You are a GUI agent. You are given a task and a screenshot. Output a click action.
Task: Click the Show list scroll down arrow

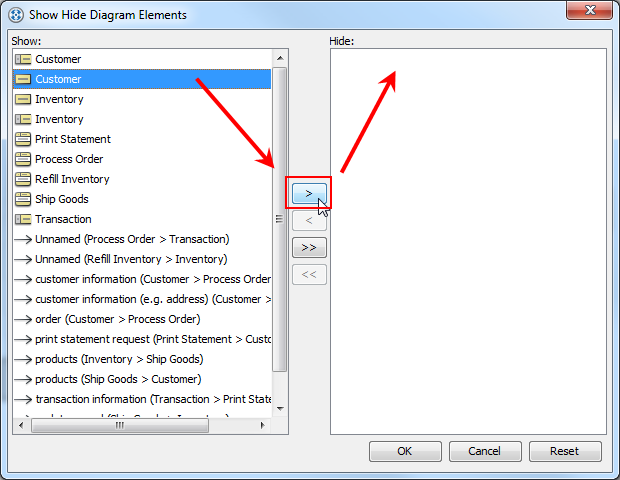tap(280, 408)
